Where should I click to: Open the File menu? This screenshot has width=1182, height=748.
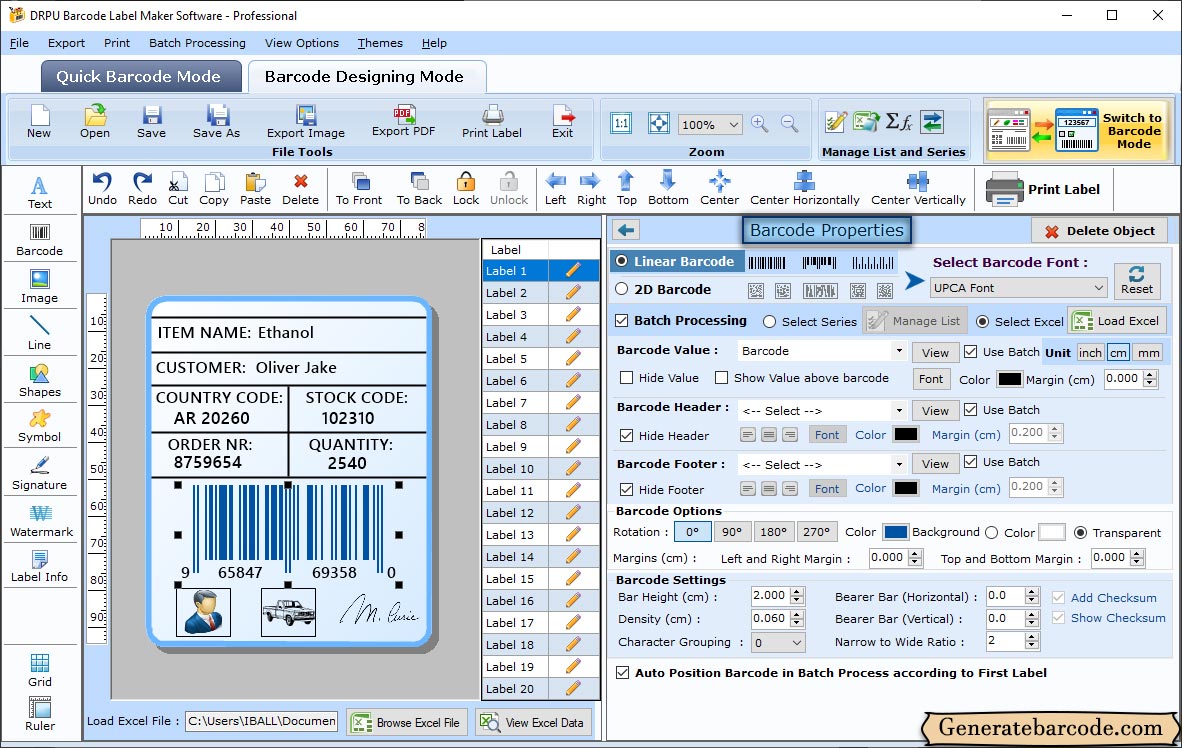pyautogui.click(x=19, y=43)
